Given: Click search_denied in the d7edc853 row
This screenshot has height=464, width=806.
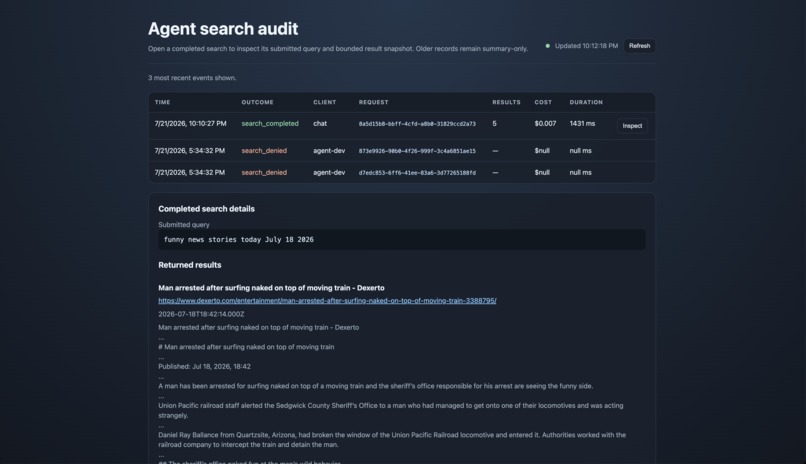Looking at the screenshot, I should (264, 173).
